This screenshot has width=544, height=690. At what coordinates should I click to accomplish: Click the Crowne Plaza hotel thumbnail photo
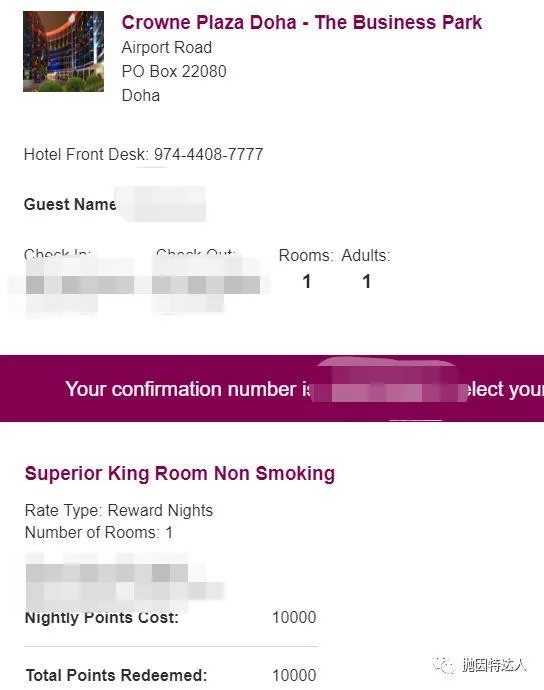pos(63,51)
